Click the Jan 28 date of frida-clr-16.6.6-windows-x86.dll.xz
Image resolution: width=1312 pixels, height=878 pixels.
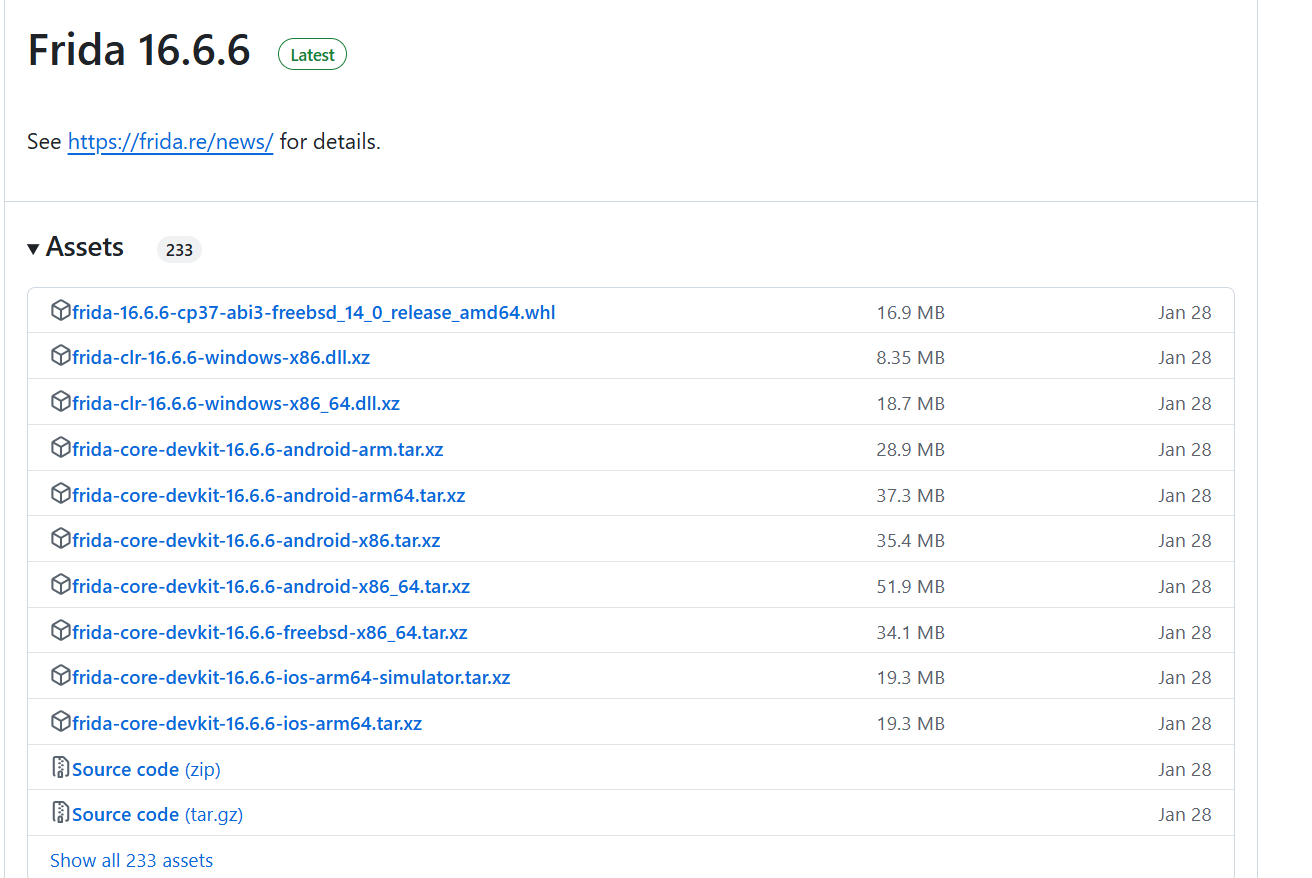(x=1185, y=358)
